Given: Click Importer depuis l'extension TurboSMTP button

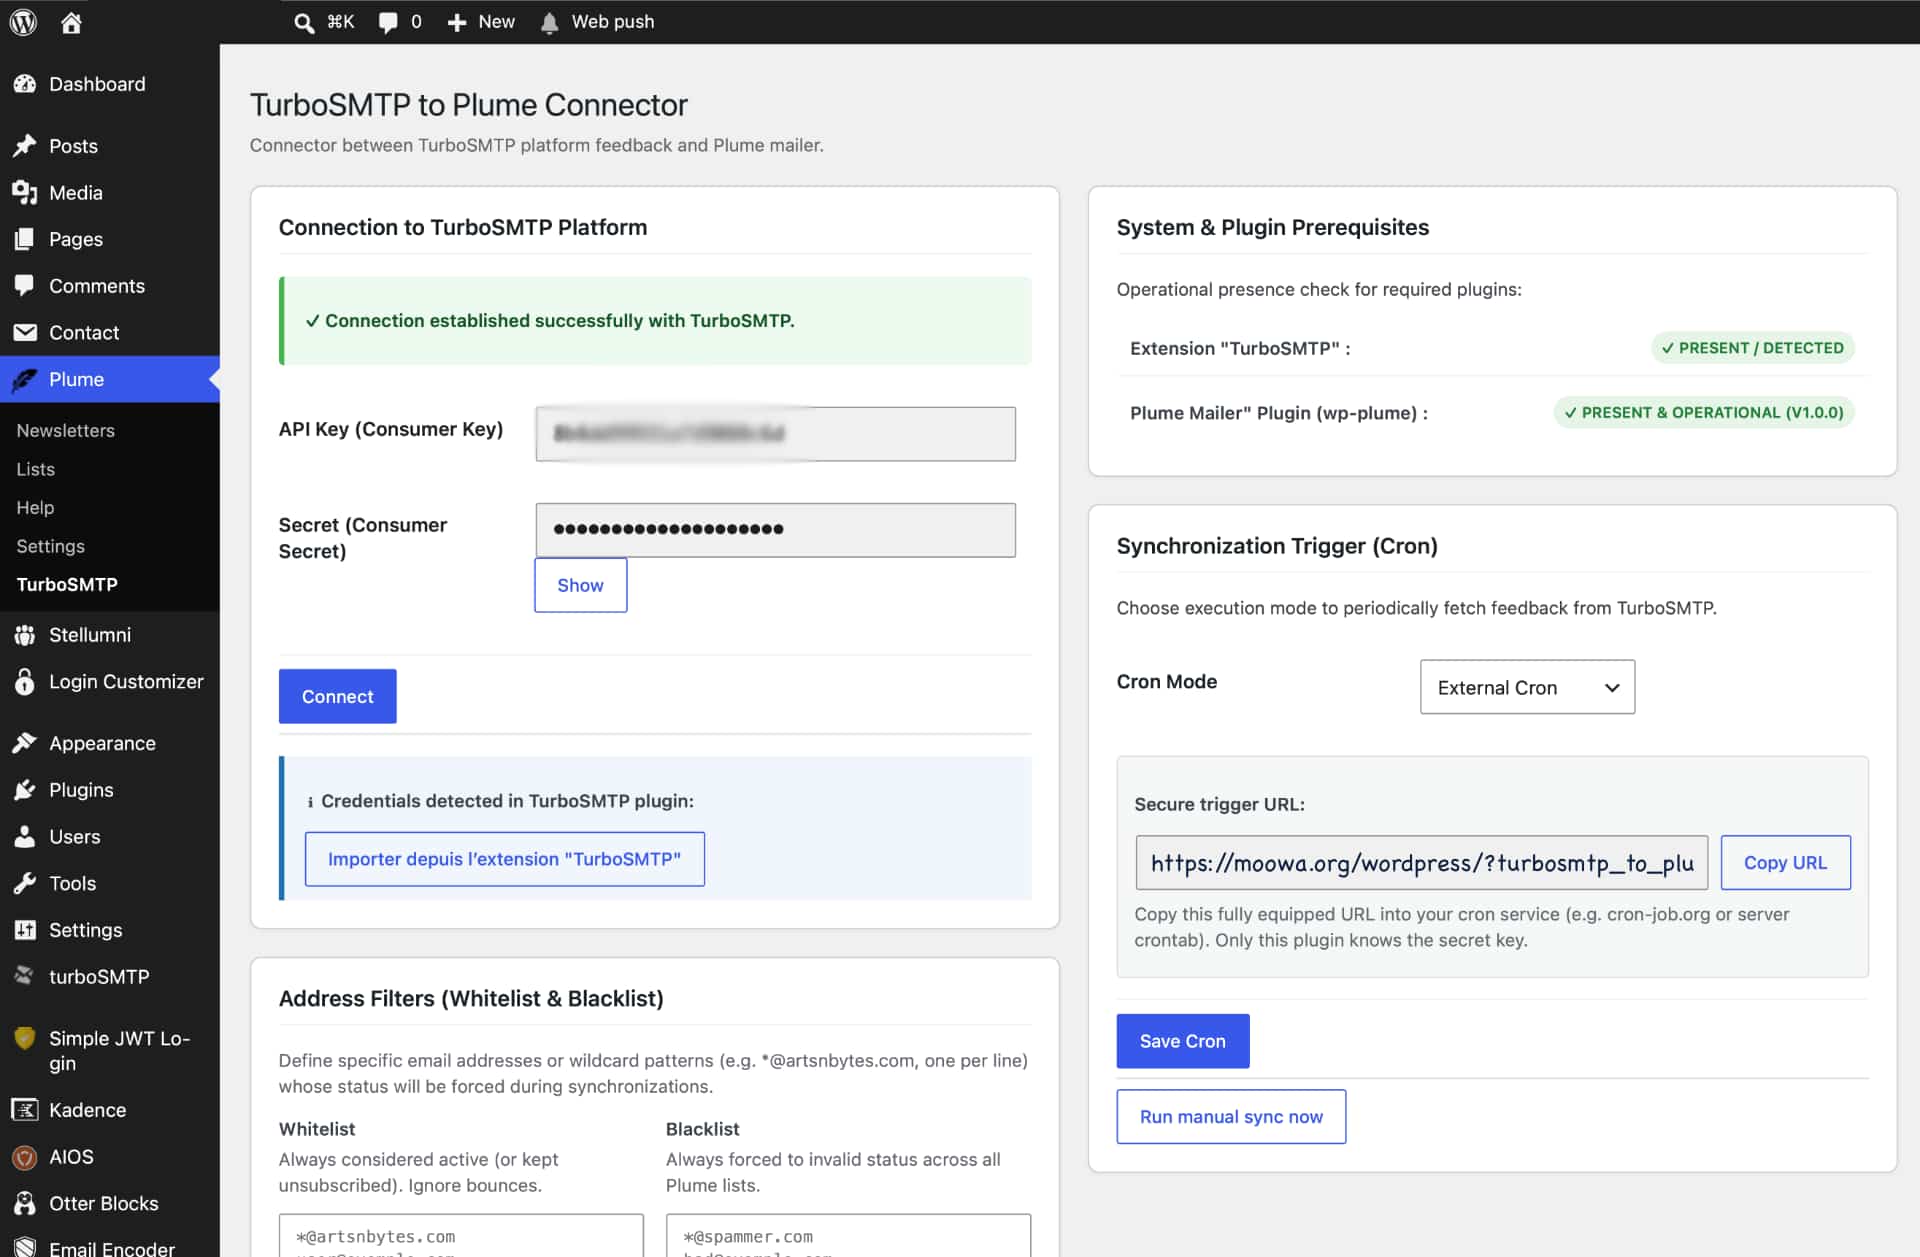Looking at the screenshot, I should pyautogui.click(x=504, y=859).
